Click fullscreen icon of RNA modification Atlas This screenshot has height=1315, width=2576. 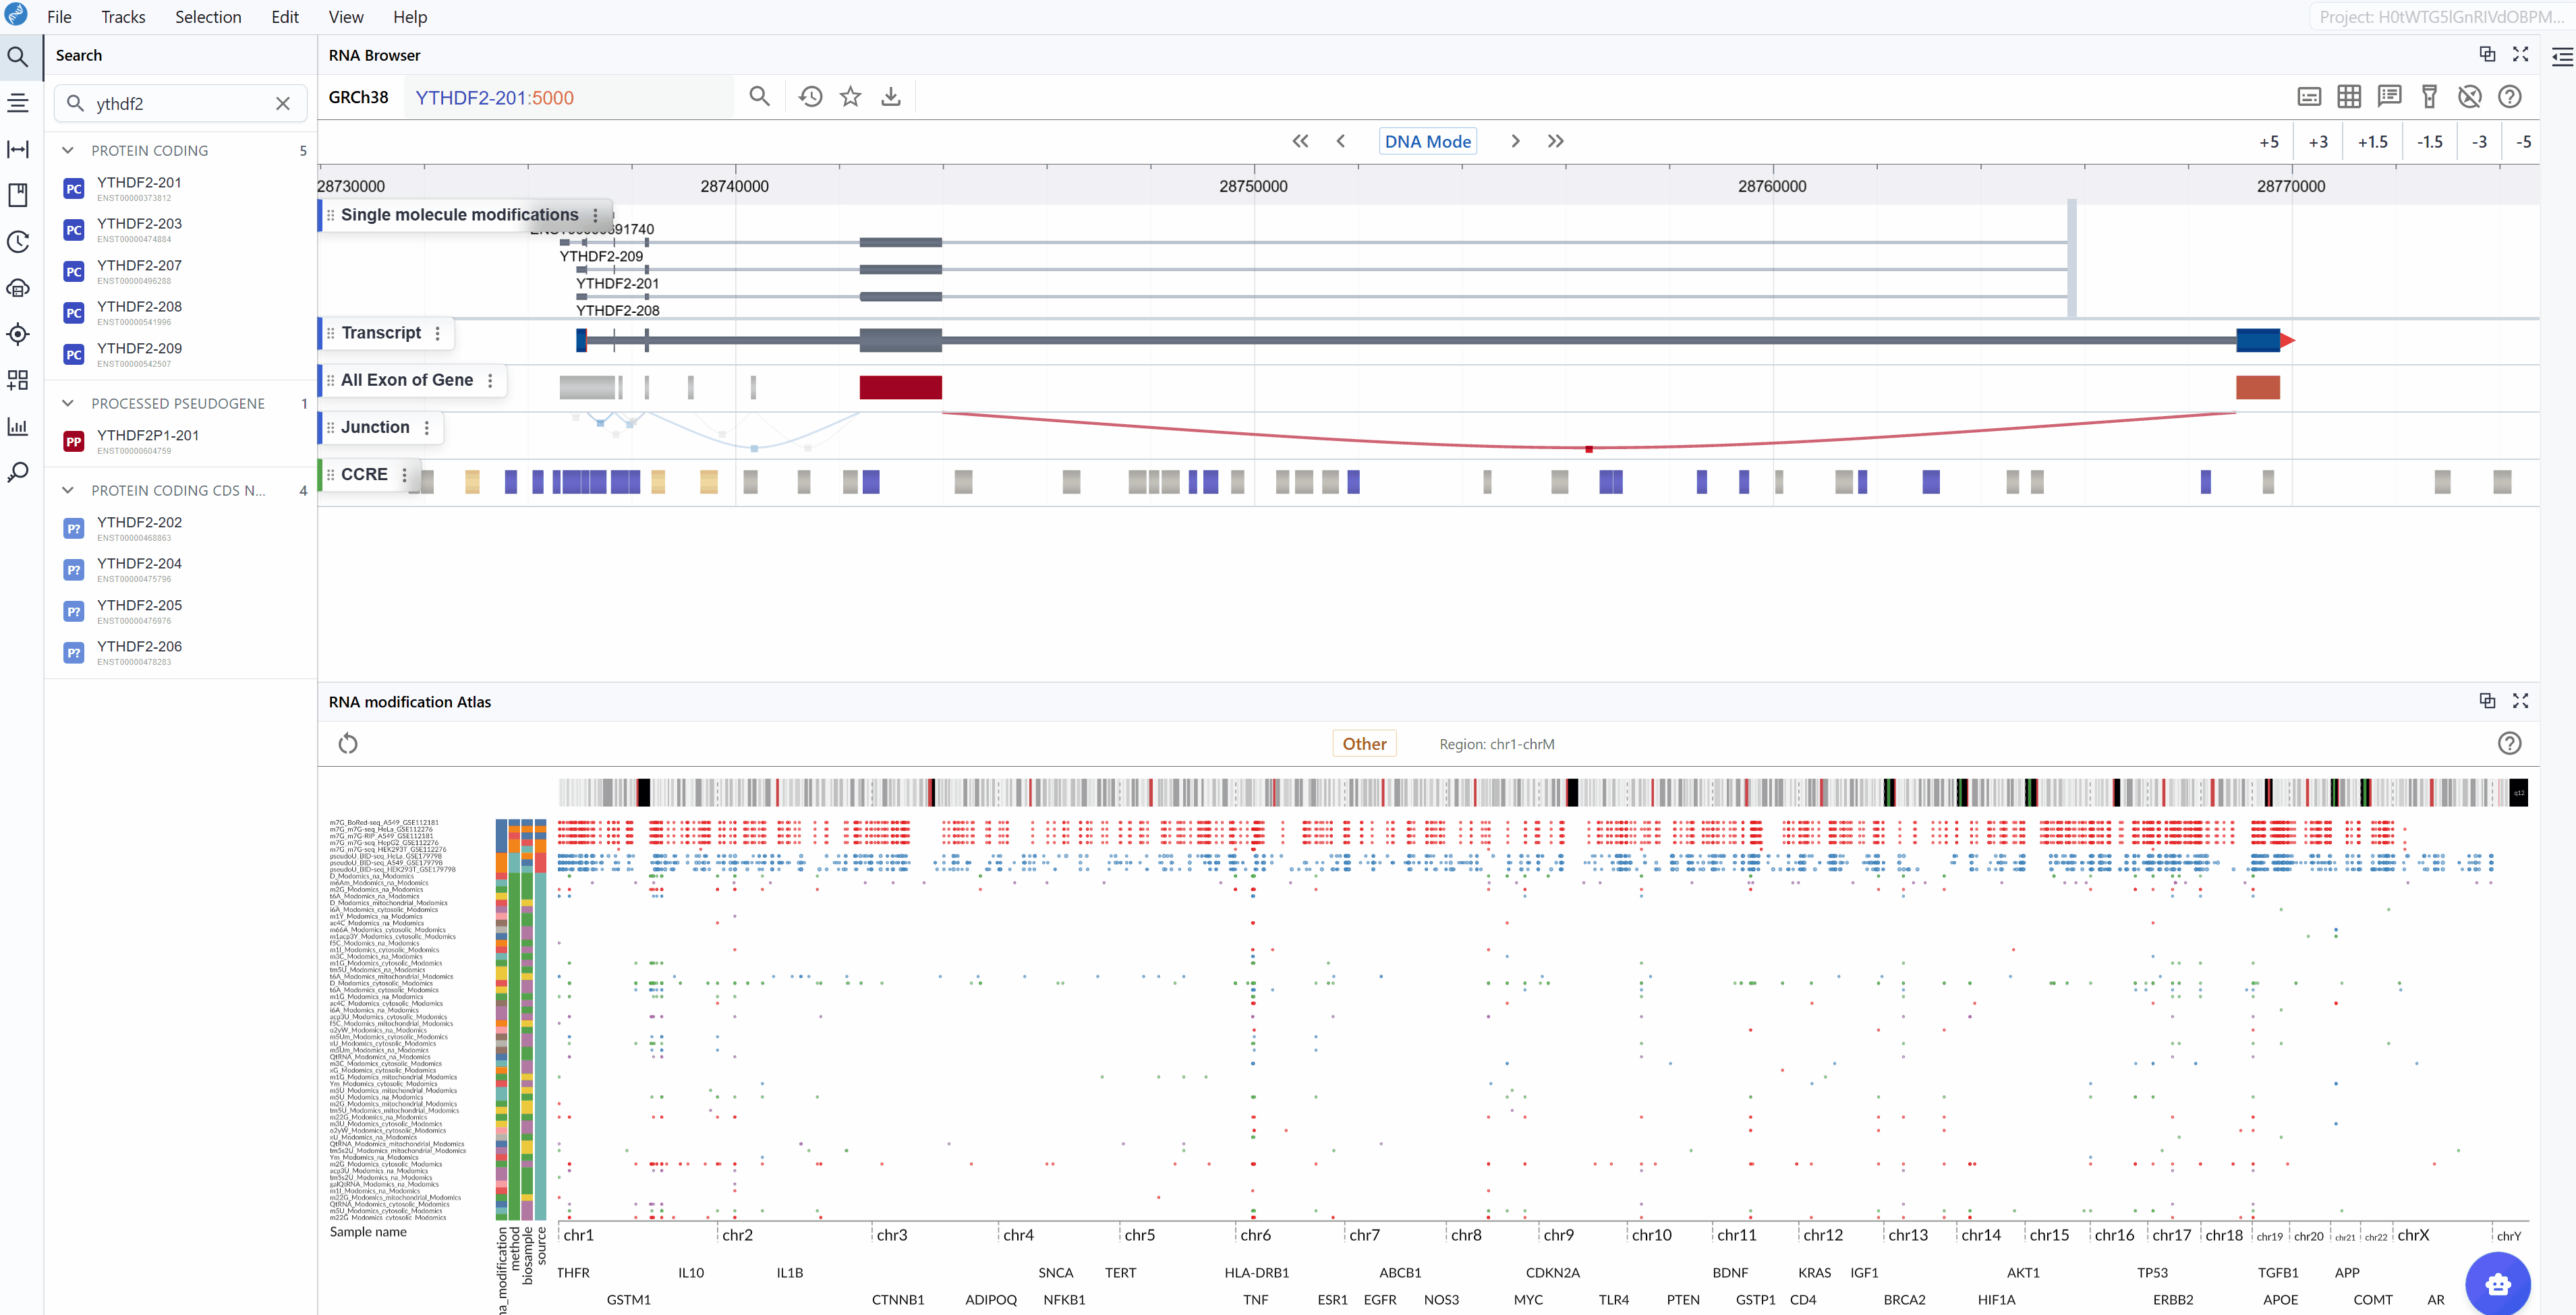click(2520, 701)
